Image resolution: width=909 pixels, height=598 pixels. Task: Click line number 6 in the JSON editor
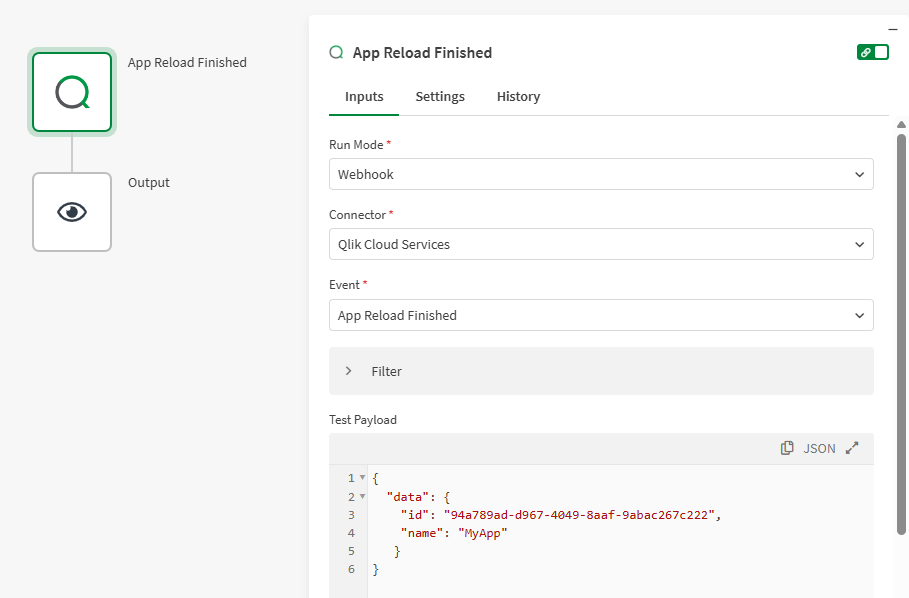[x=351, y=569]
